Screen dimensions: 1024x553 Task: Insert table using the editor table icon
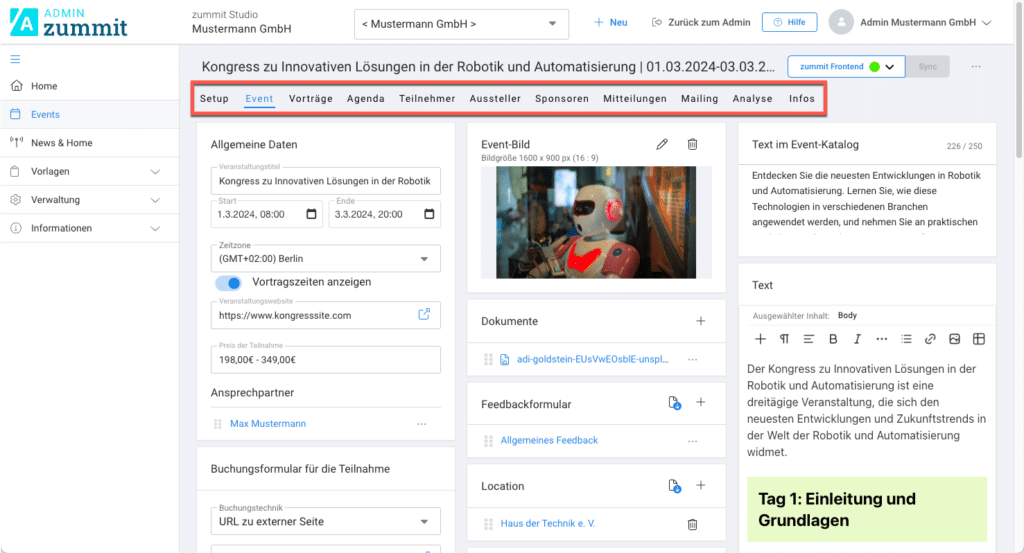[x=979, y=339]
